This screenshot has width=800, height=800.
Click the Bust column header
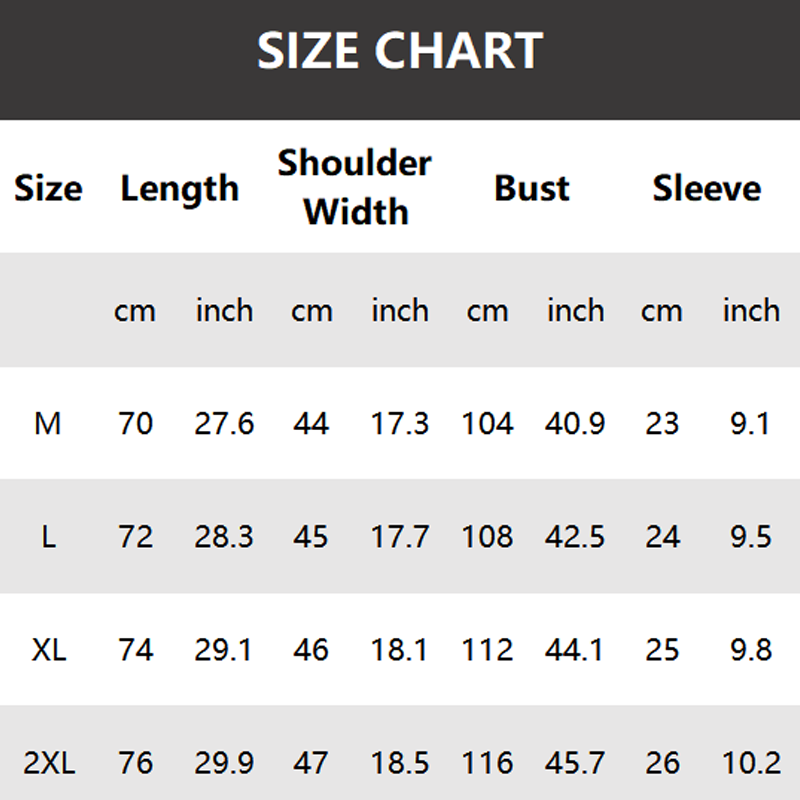[532, 188]
